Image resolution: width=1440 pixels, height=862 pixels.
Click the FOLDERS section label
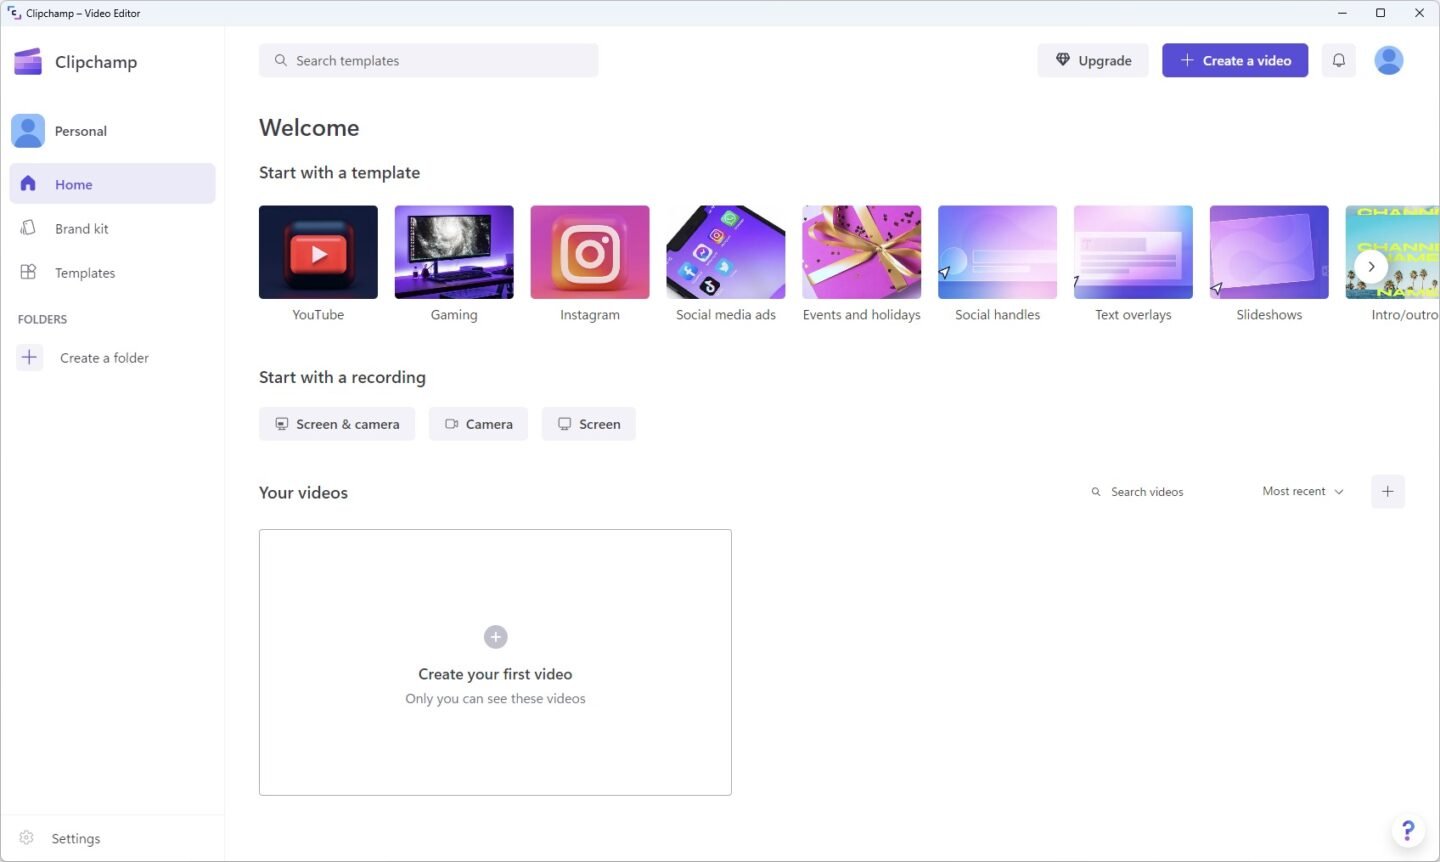[42, 319]
